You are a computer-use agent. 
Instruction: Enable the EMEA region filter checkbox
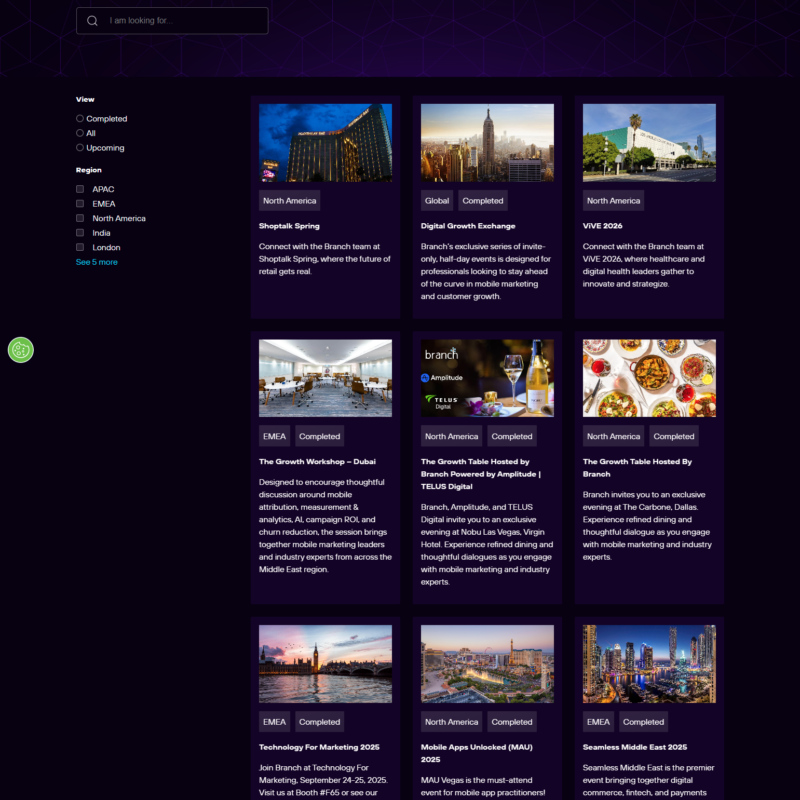(x=80, y=204)
